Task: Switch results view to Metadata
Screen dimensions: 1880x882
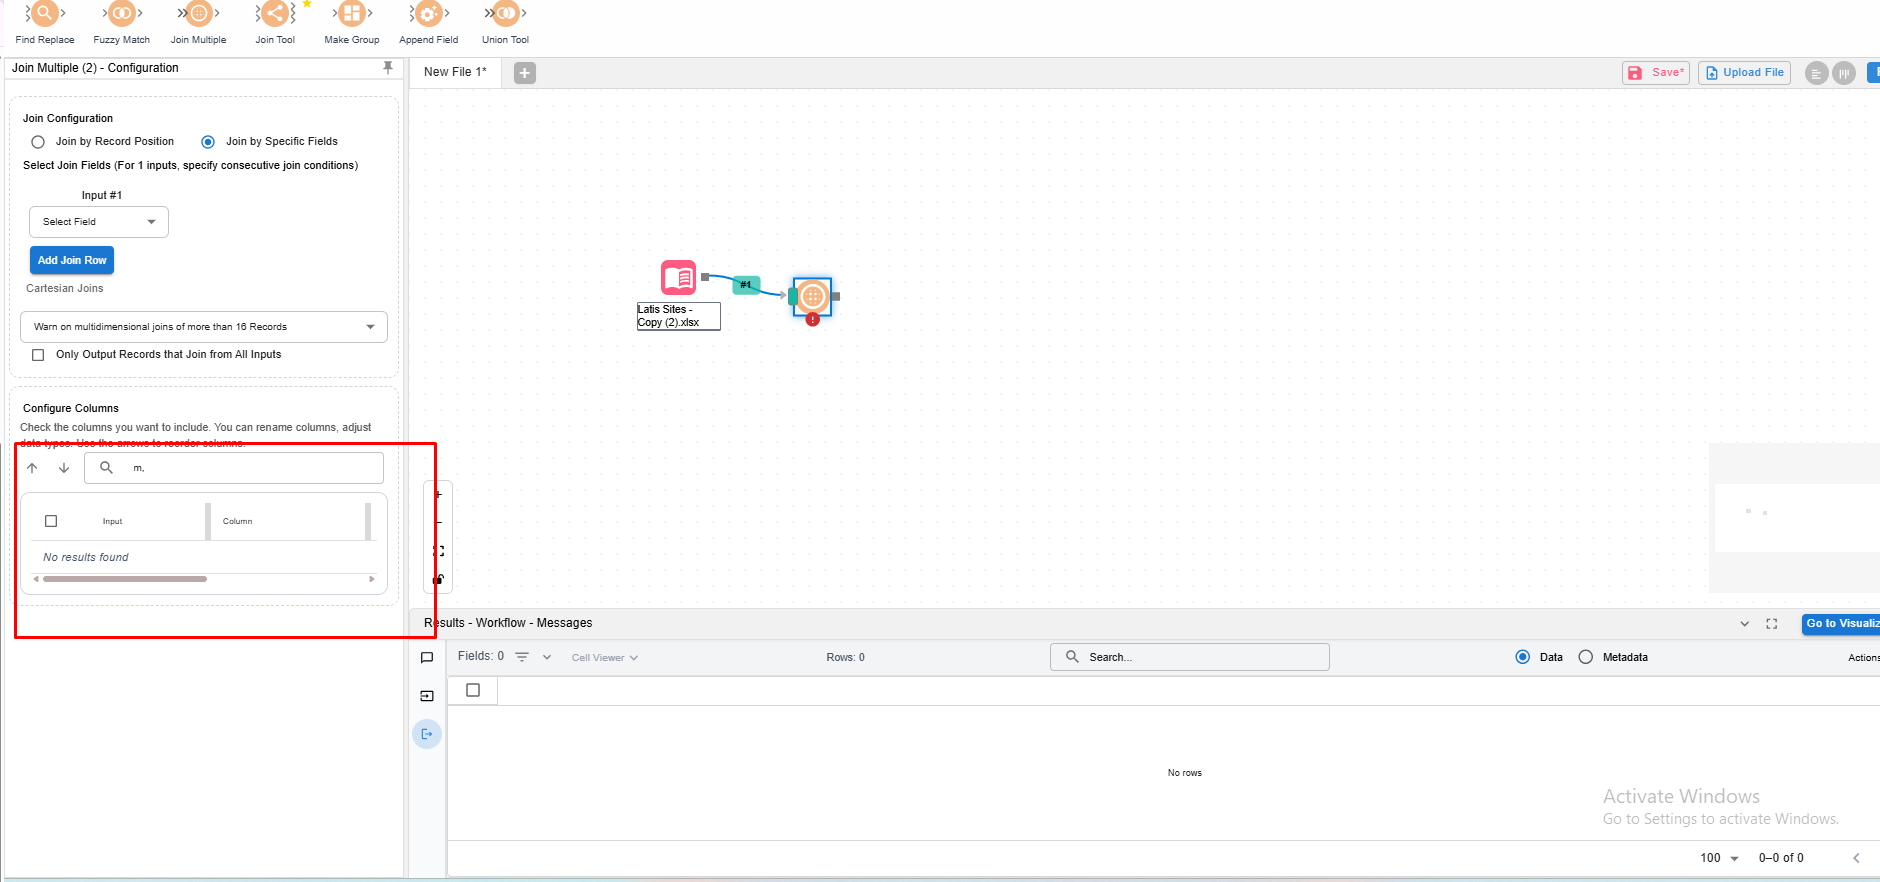Action: point(1585,657)
